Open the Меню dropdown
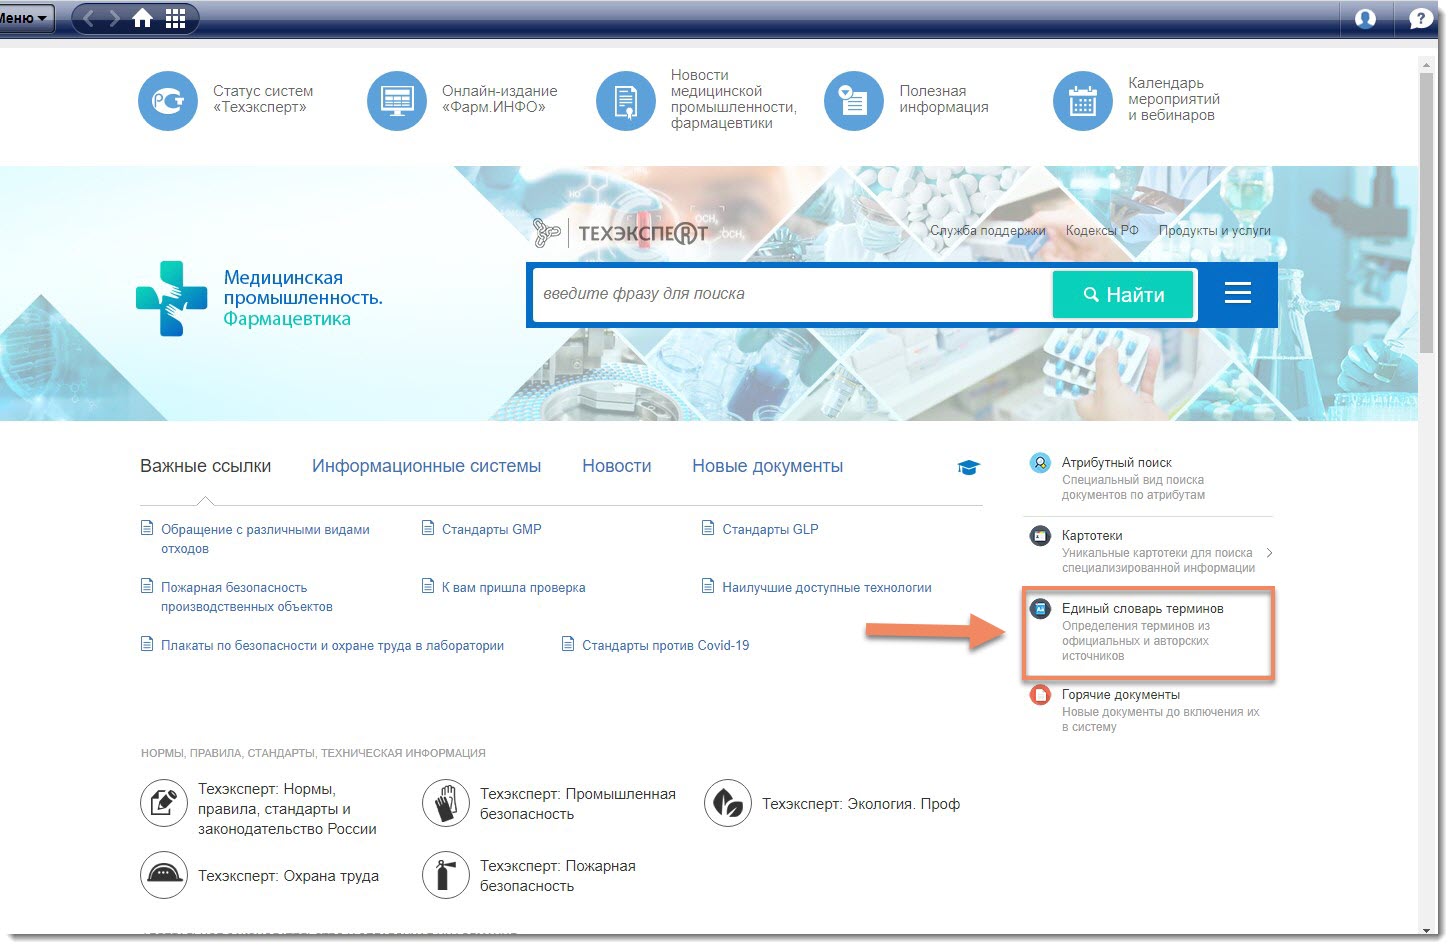Viewport: 1453px width, 949px height. [25, 17]
